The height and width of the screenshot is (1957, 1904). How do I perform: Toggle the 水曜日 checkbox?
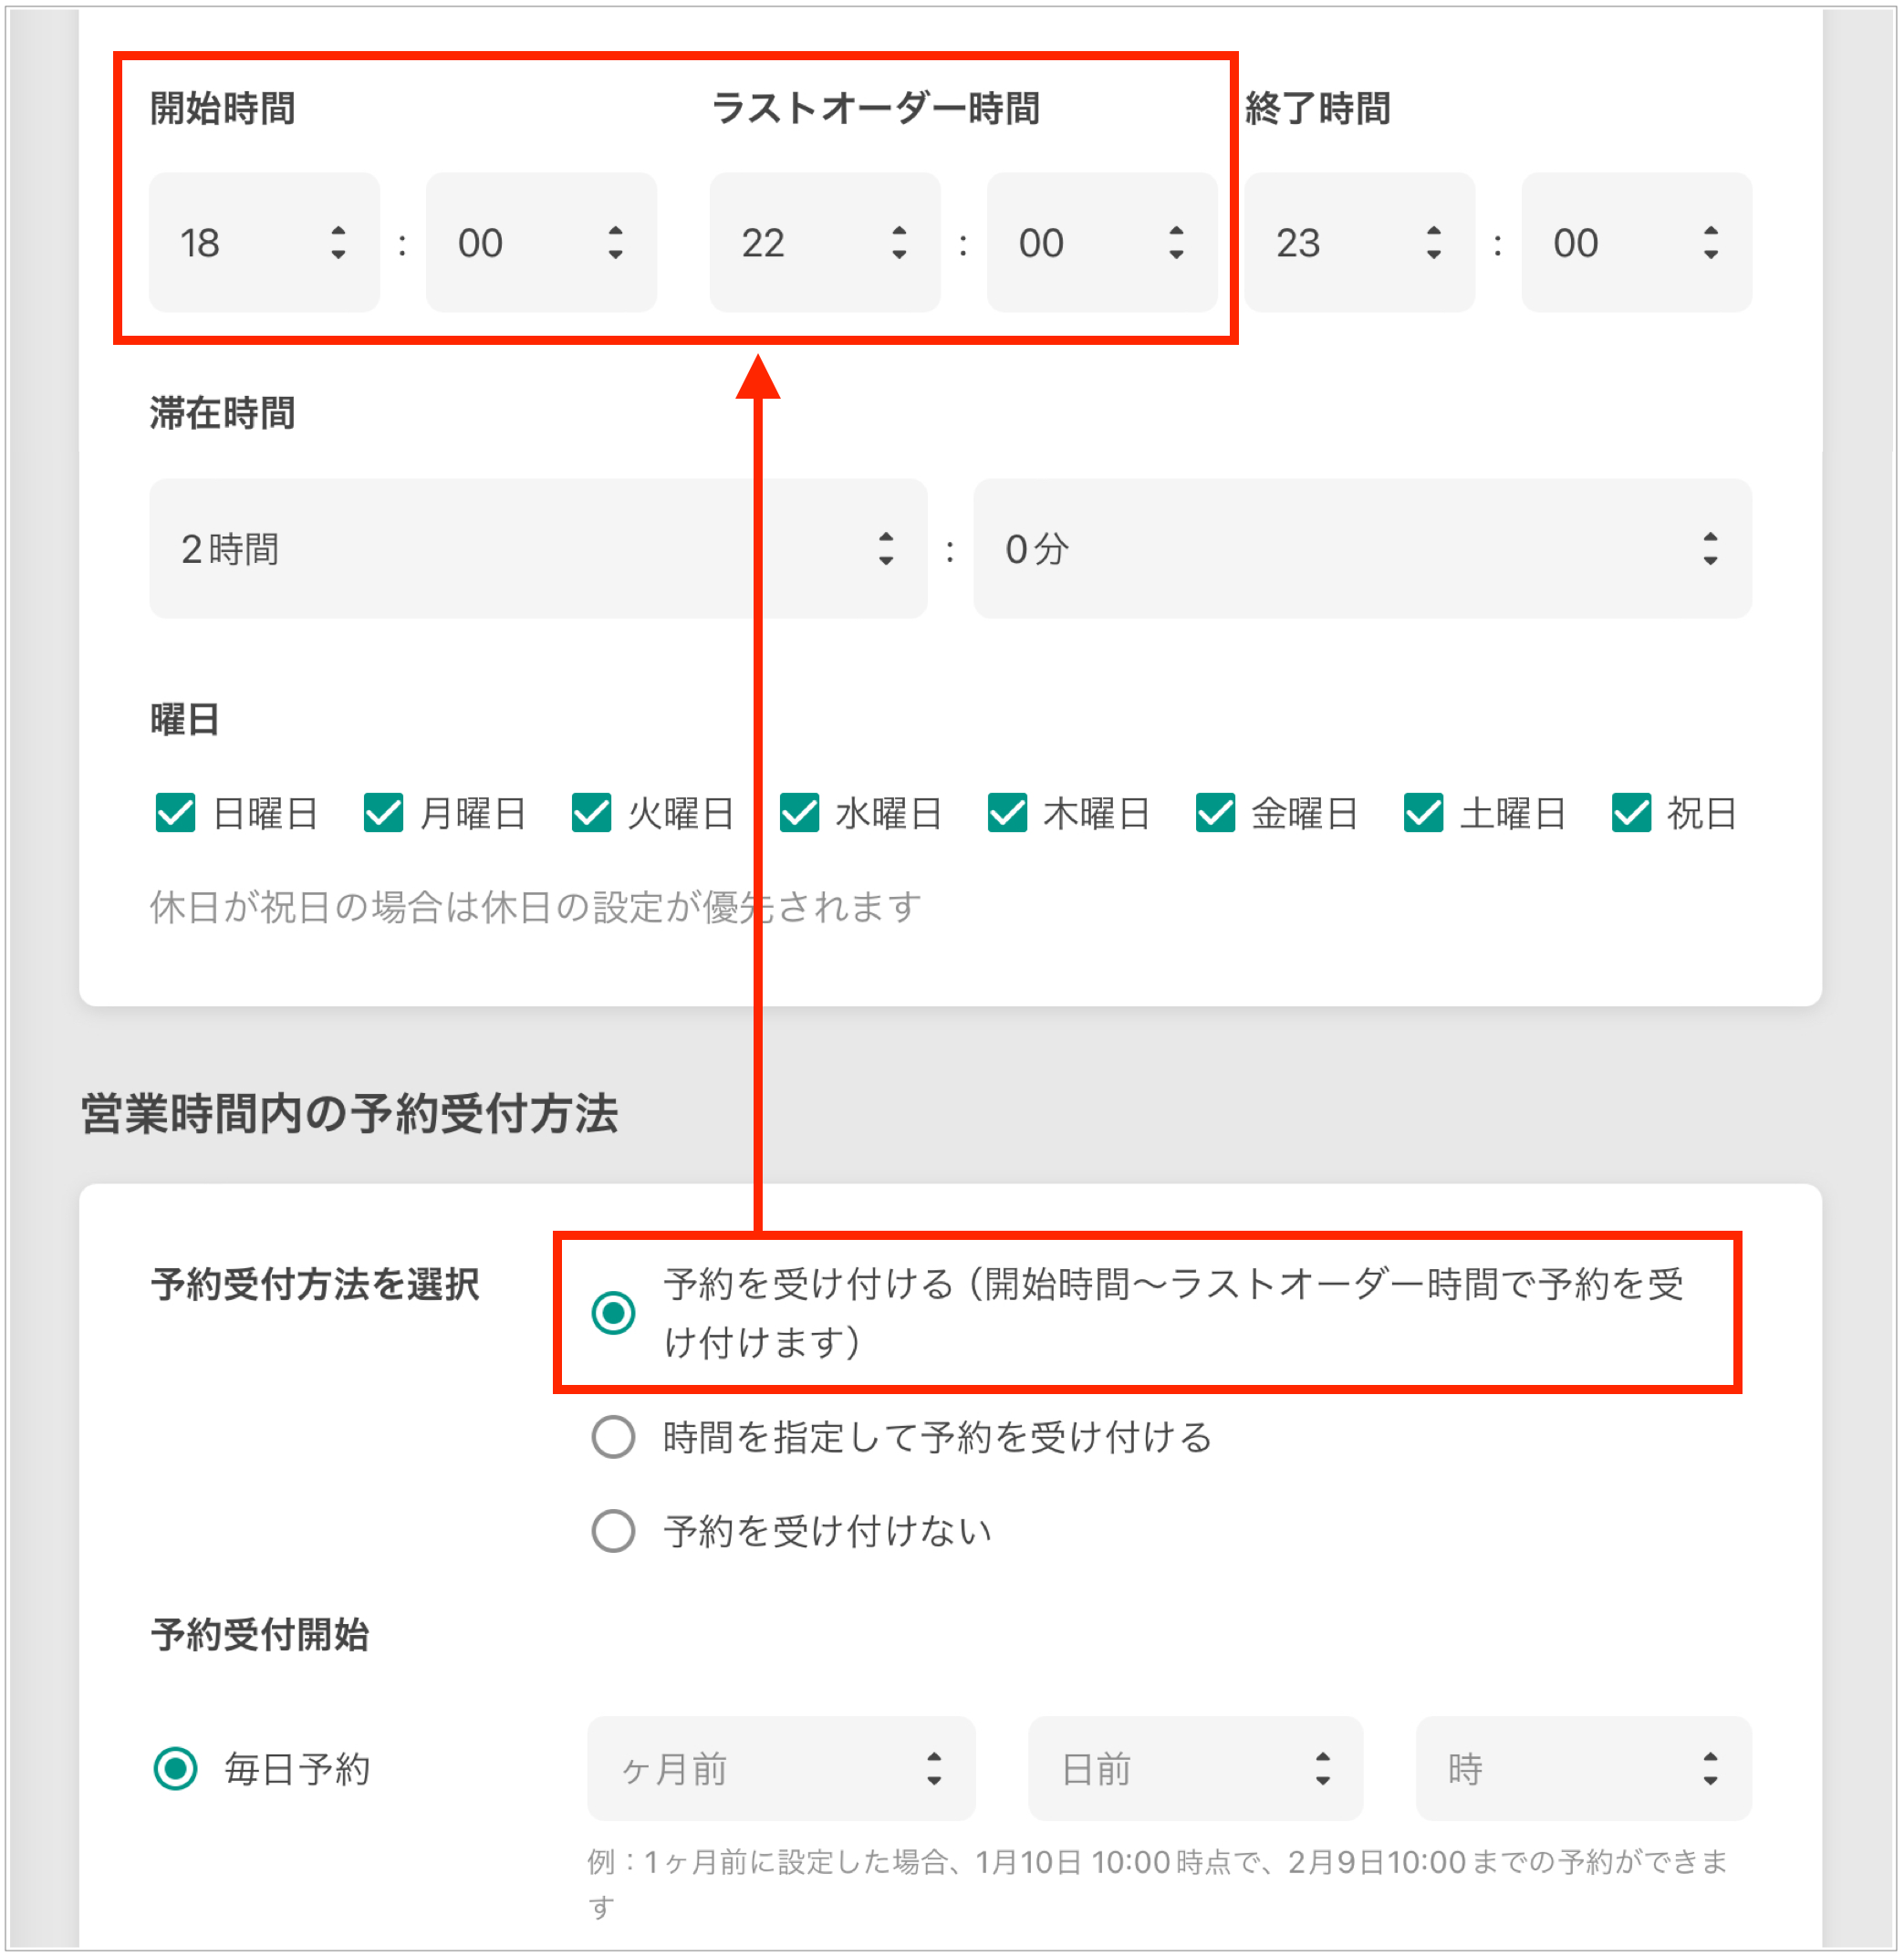(x=800, y=813)
